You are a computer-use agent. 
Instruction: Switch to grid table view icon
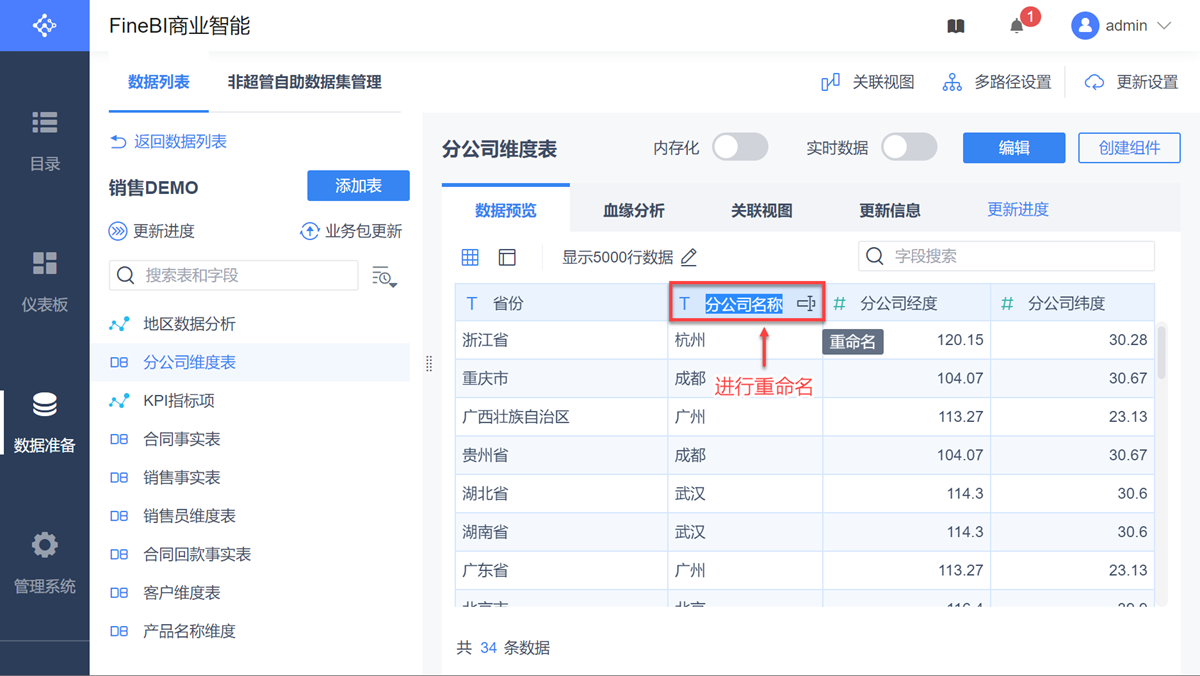[x=470, y=257]
